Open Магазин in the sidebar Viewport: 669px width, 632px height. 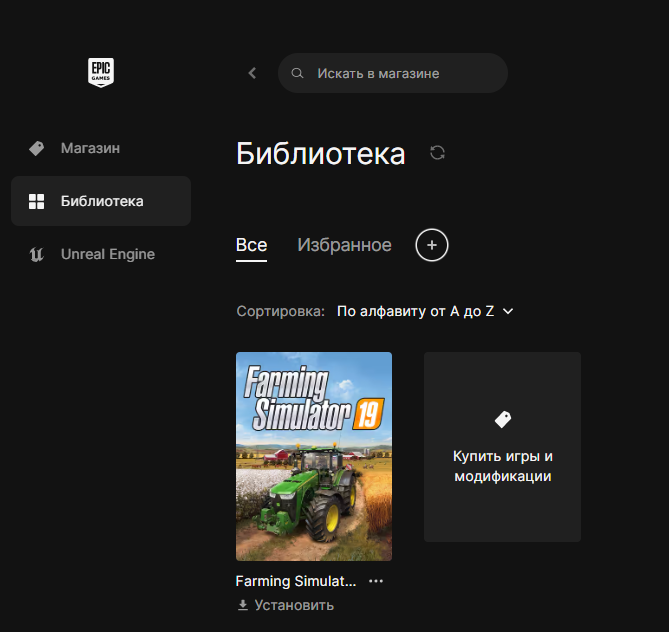(101, 148)
